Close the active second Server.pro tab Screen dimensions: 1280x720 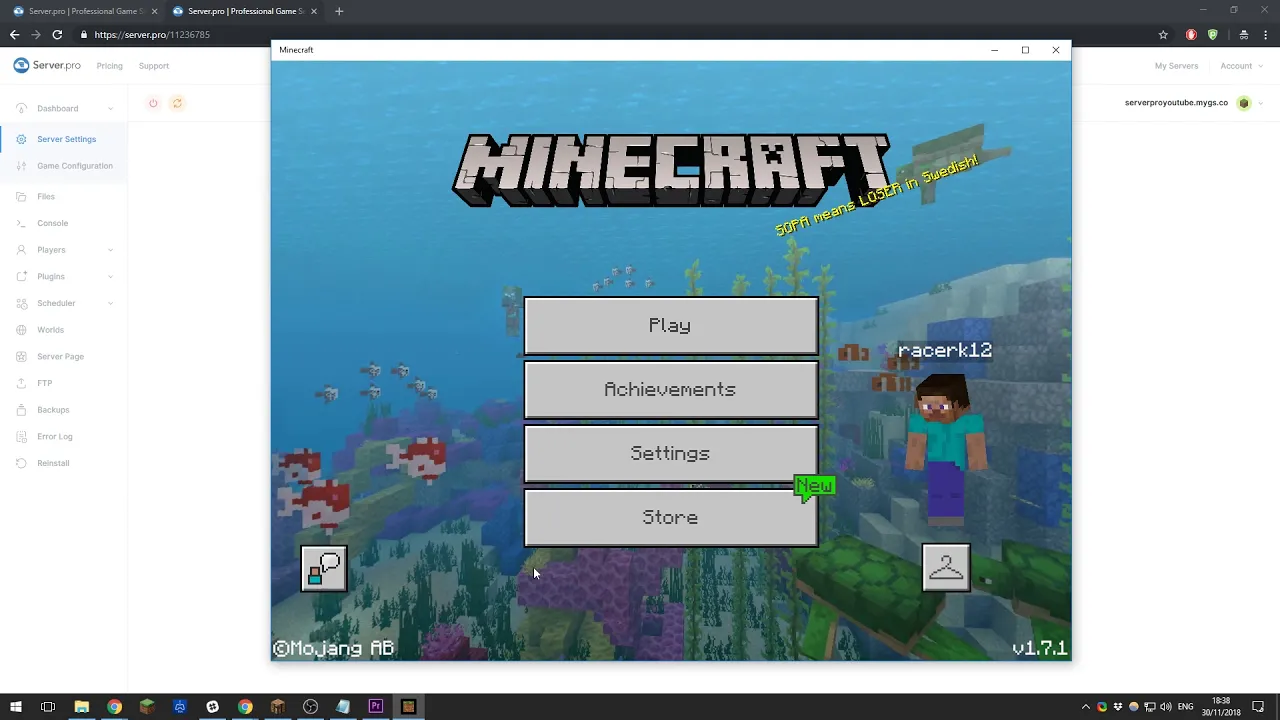tap(314, 11)
